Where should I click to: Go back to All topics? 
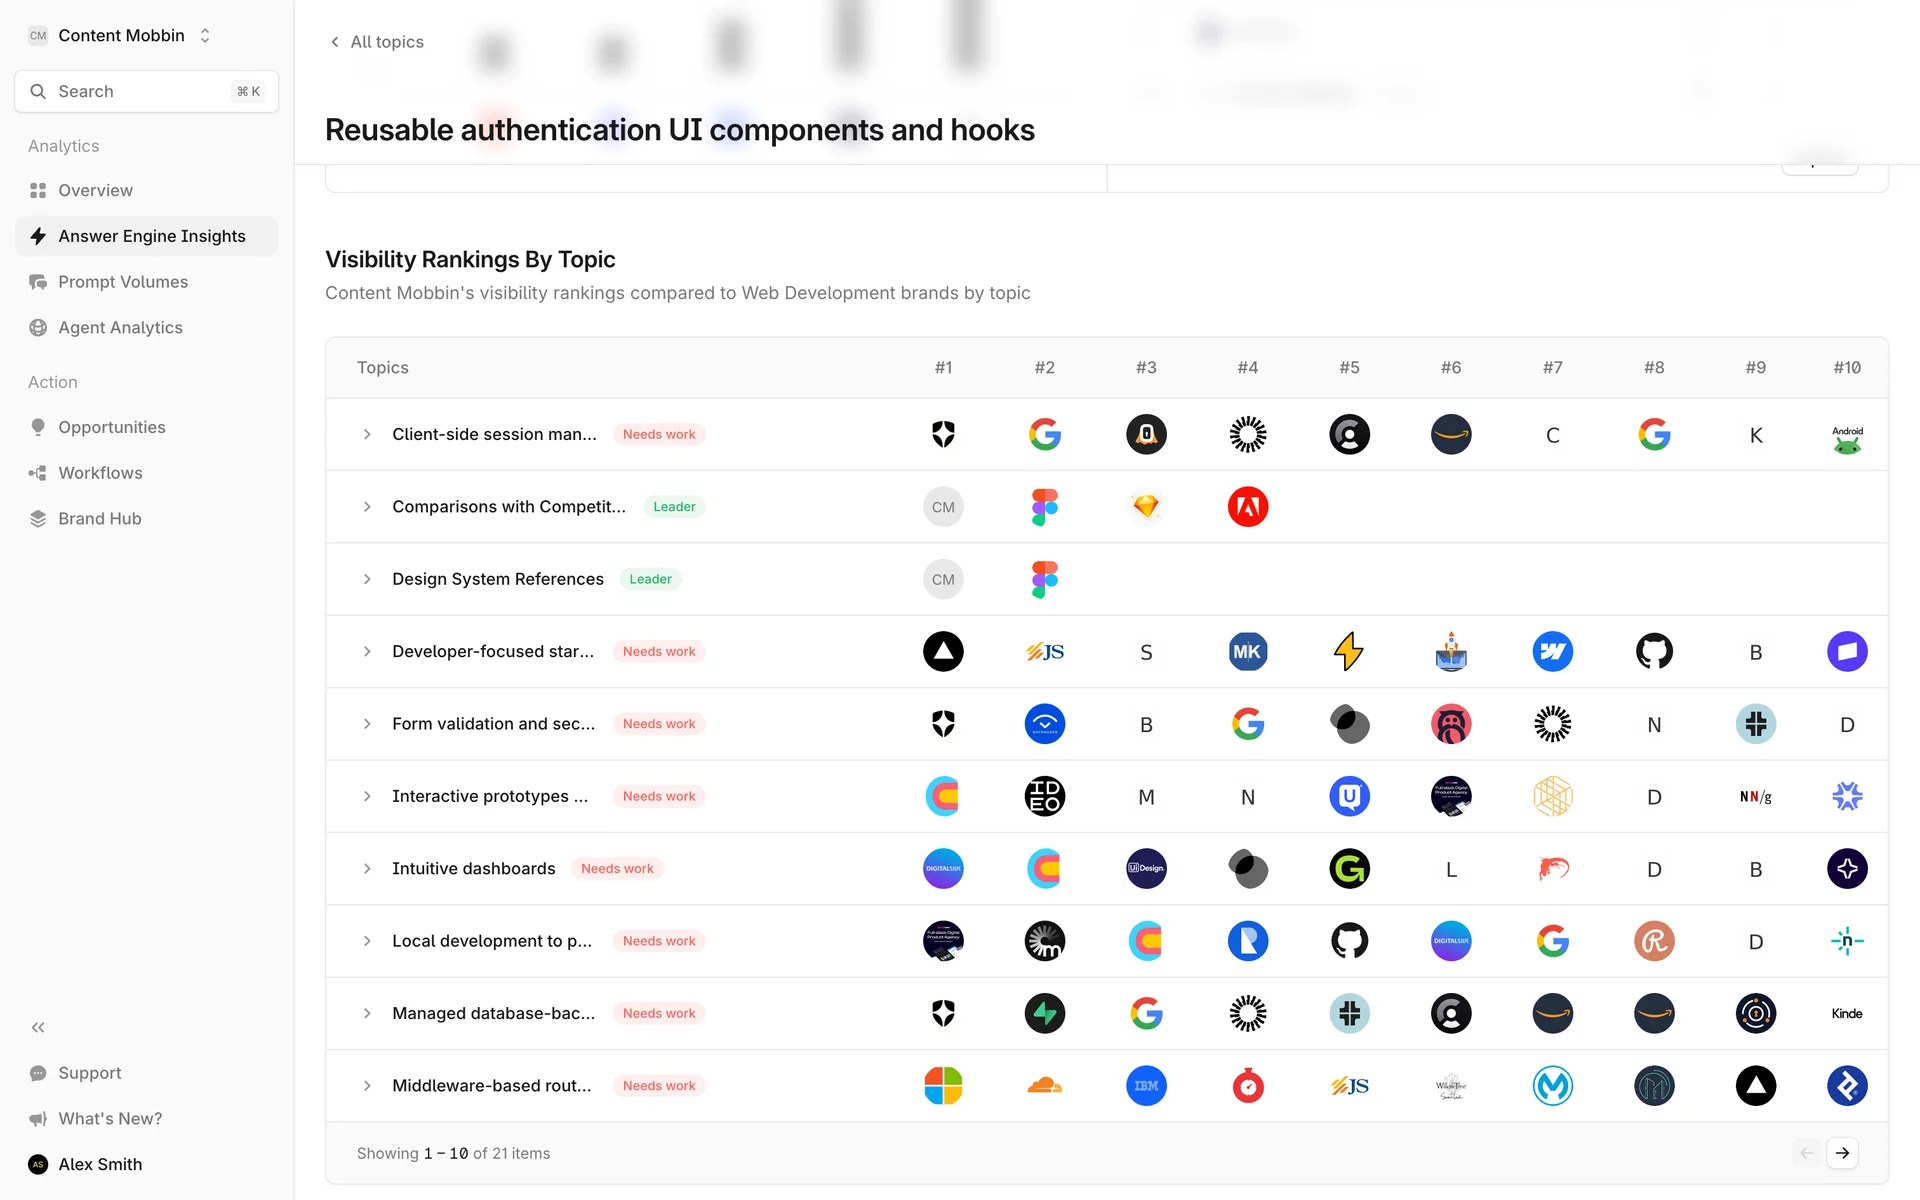coord(377,42)
